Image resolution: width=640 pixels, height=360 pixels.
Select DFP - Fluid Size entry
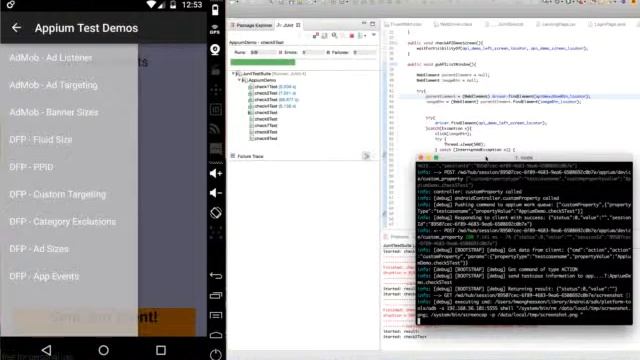41,140
